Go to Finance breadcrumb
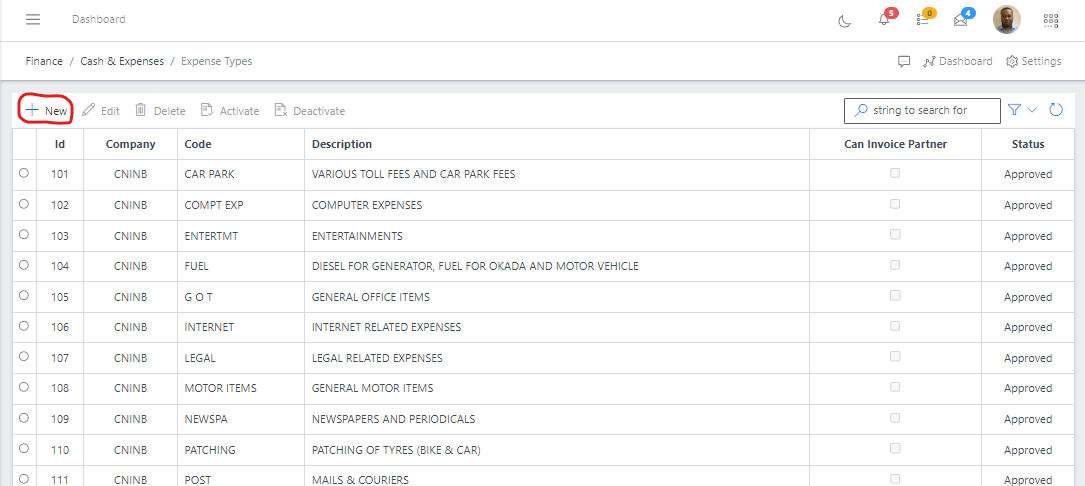Screen dimensions: 1085x486 click(44, 62)
